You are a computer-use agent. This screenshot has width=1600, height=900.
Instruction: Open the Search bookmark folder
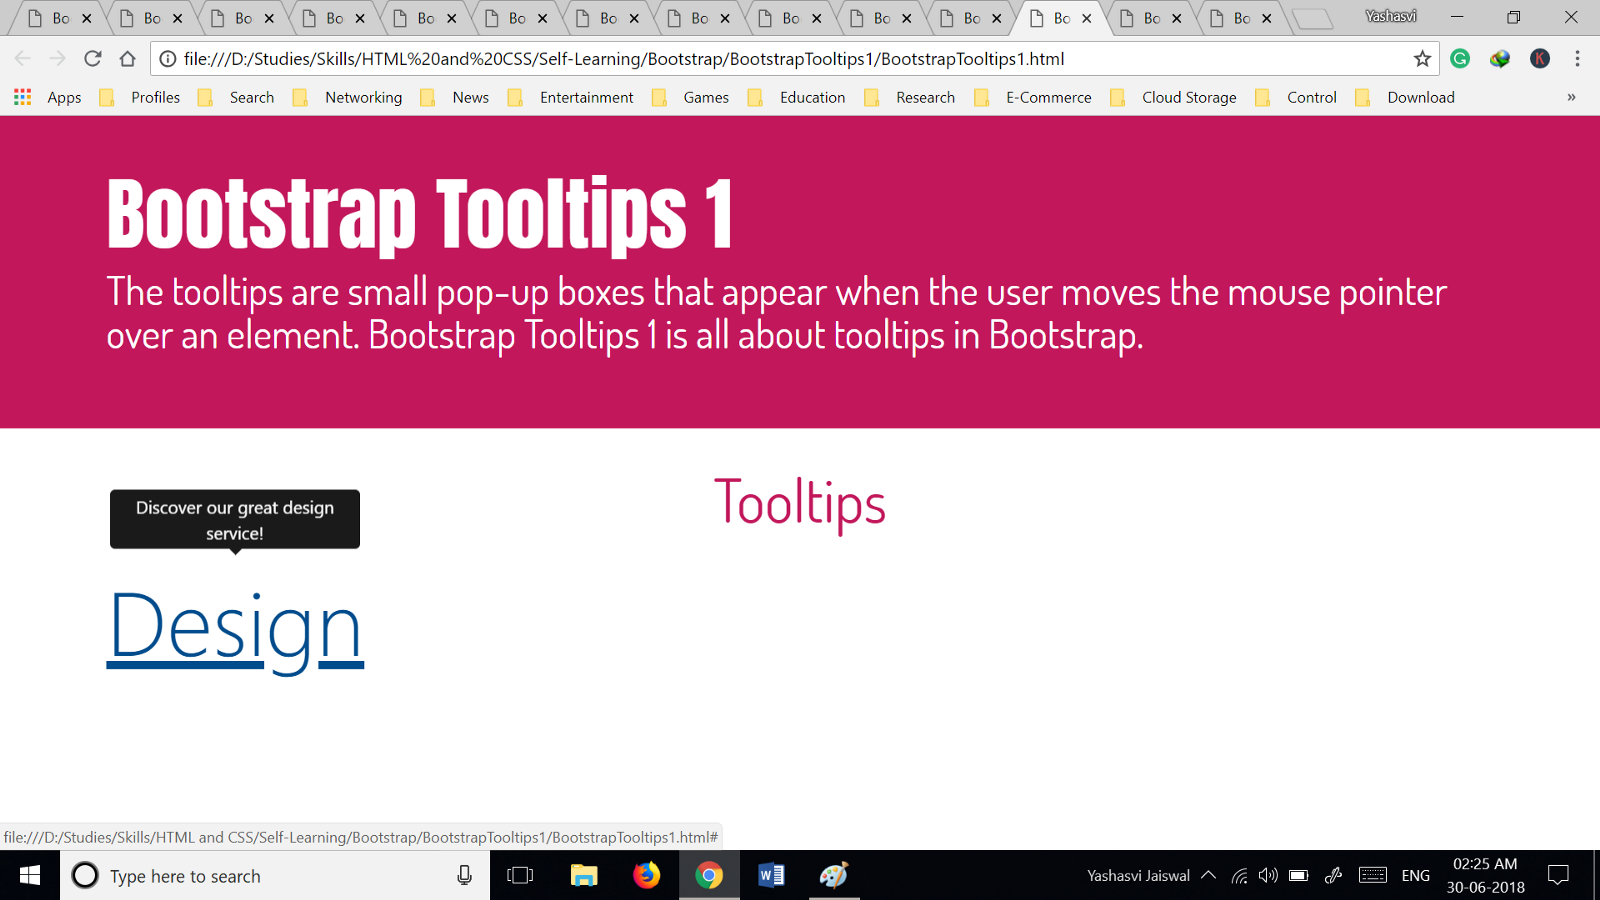point(236,97)
